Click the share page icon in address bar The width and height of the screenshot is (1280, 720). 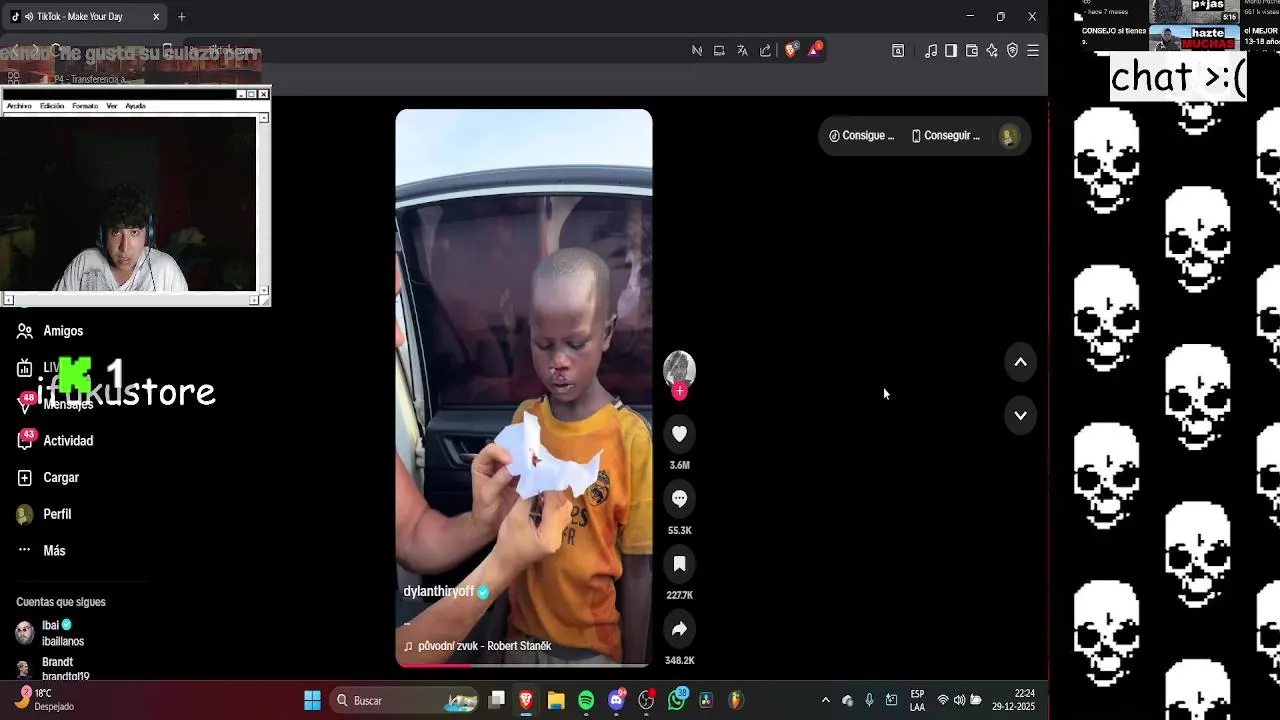click(765, 51)
